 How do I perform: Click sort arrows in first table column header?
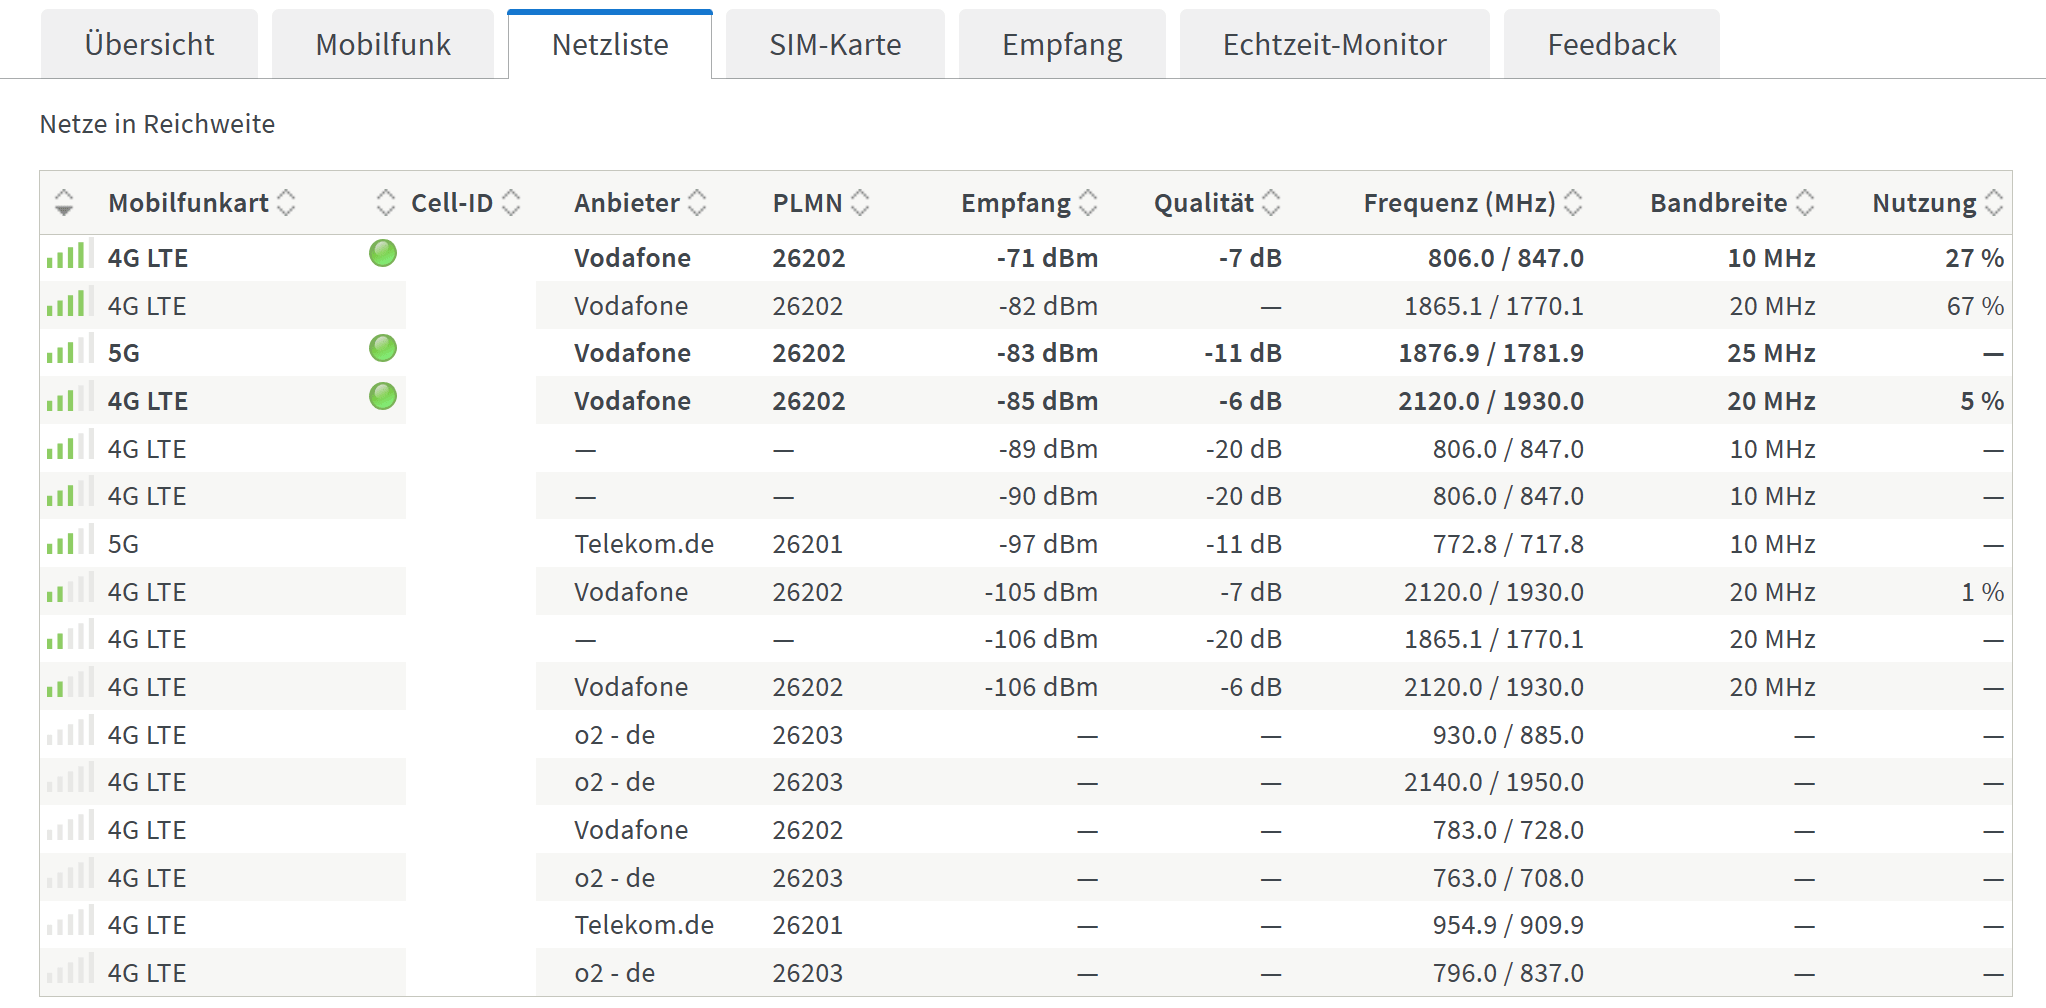[64, 203]
